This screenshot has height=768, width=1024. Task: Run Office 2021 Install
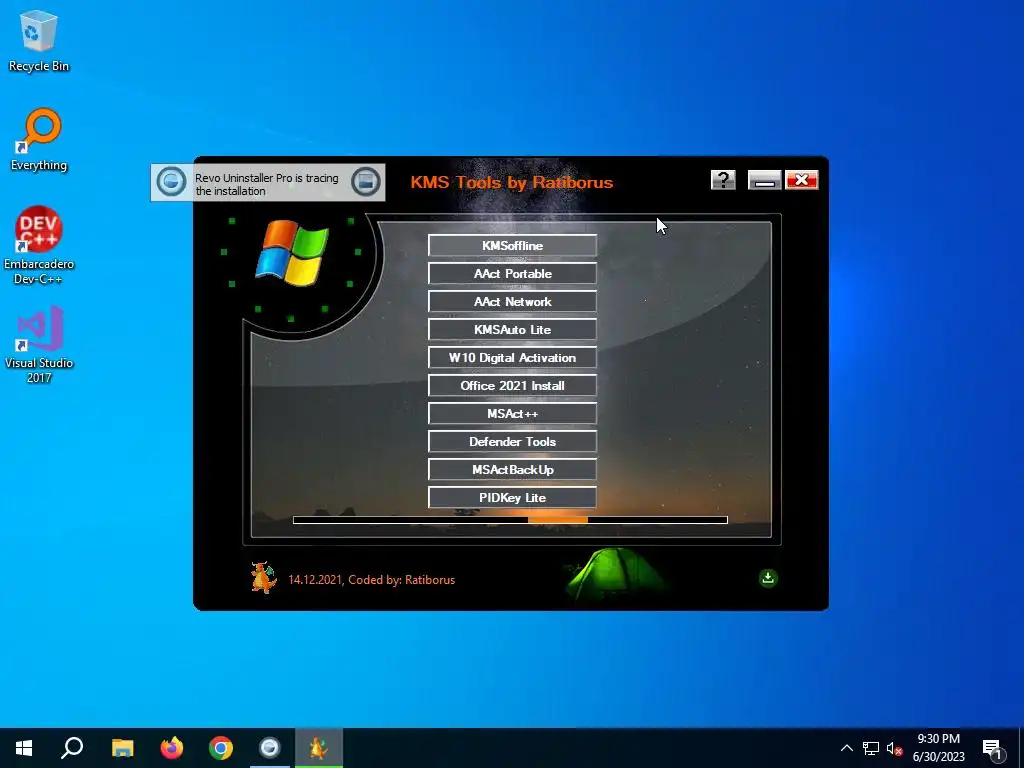point(513,386)
